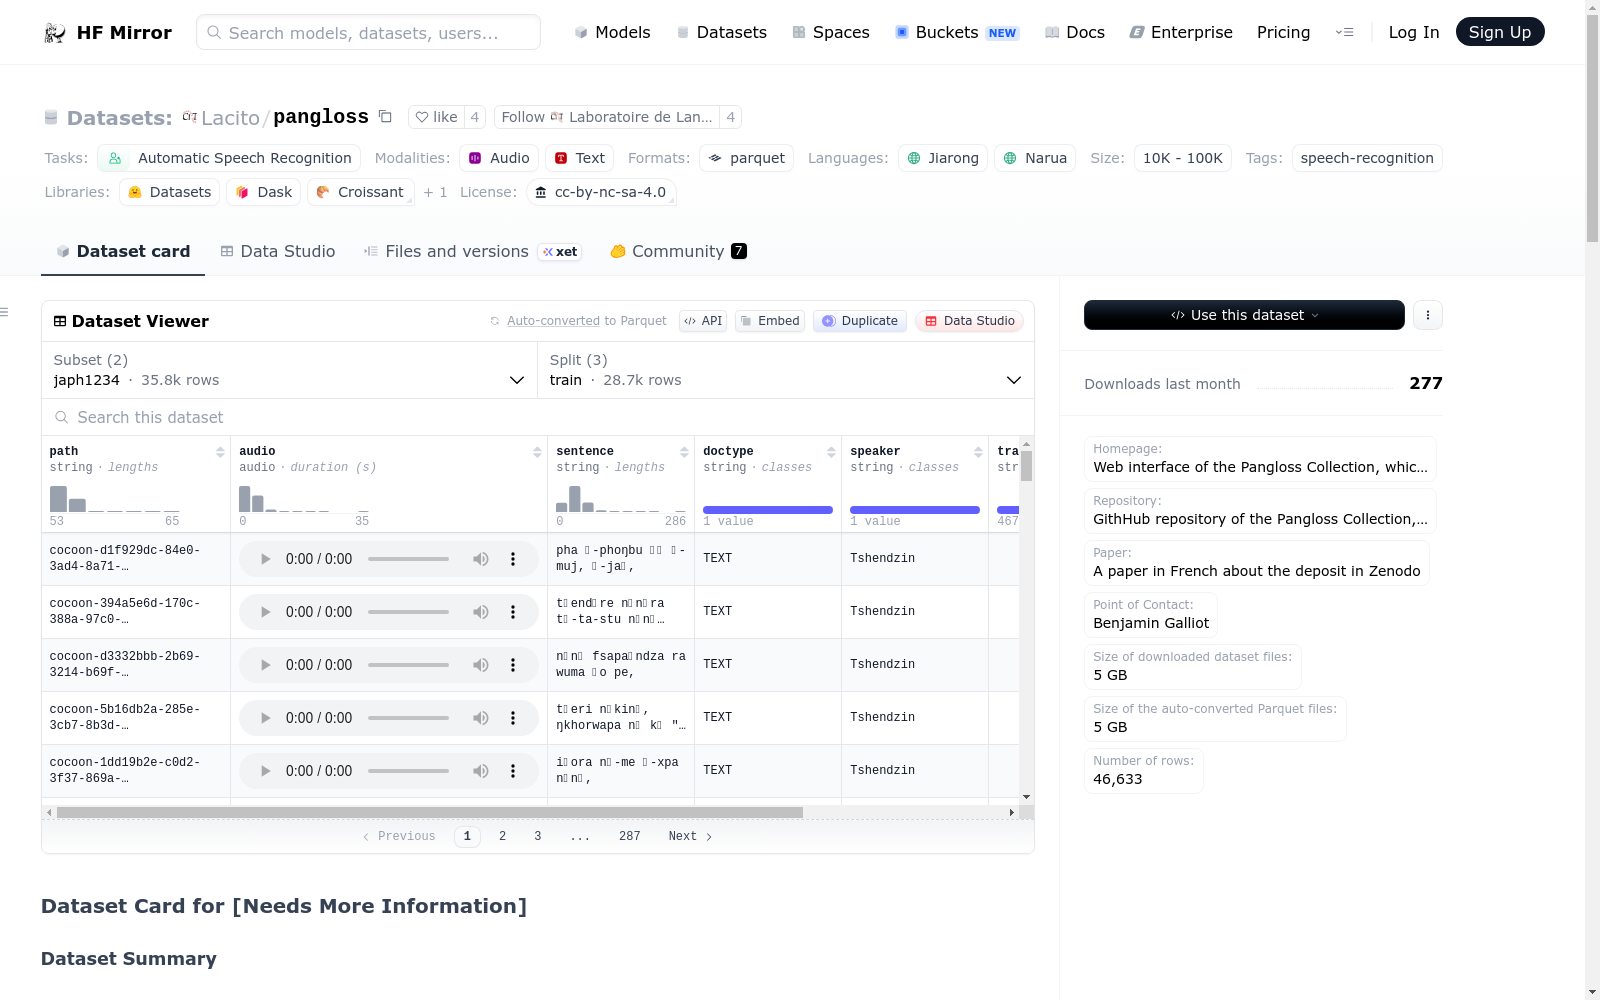
Task: Open audio options menu in cocoon-d1f929dc row
Action: (x=513, y=559)
